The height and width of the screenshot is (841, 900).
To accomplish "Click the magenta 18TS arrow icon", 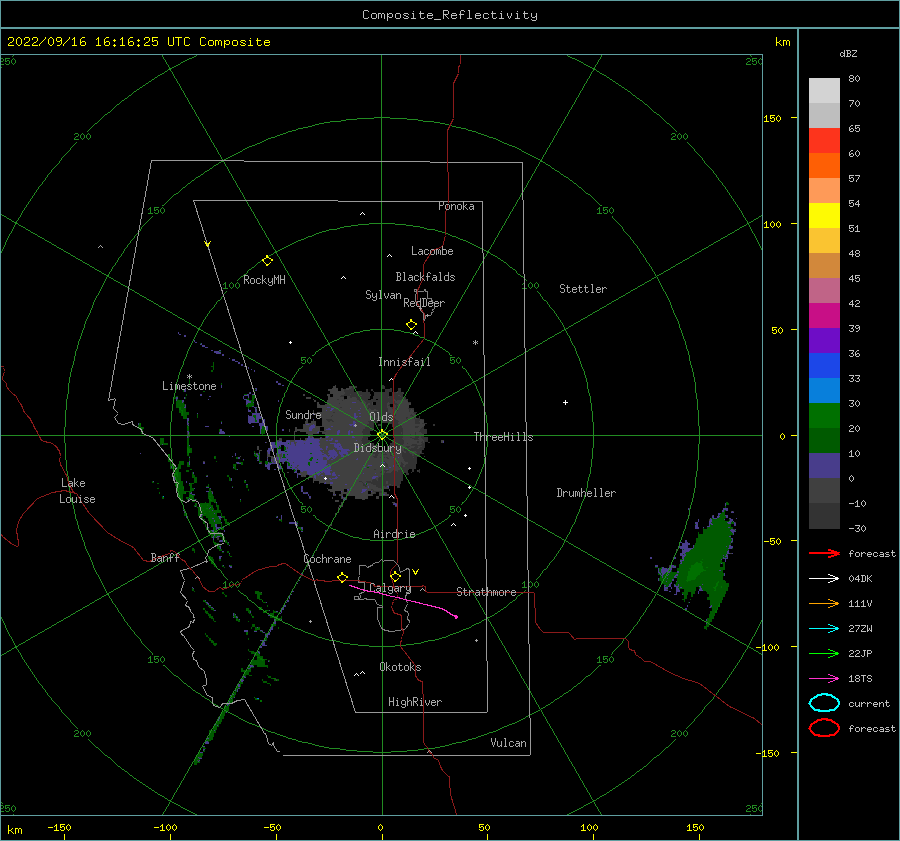I will [824, 679].
